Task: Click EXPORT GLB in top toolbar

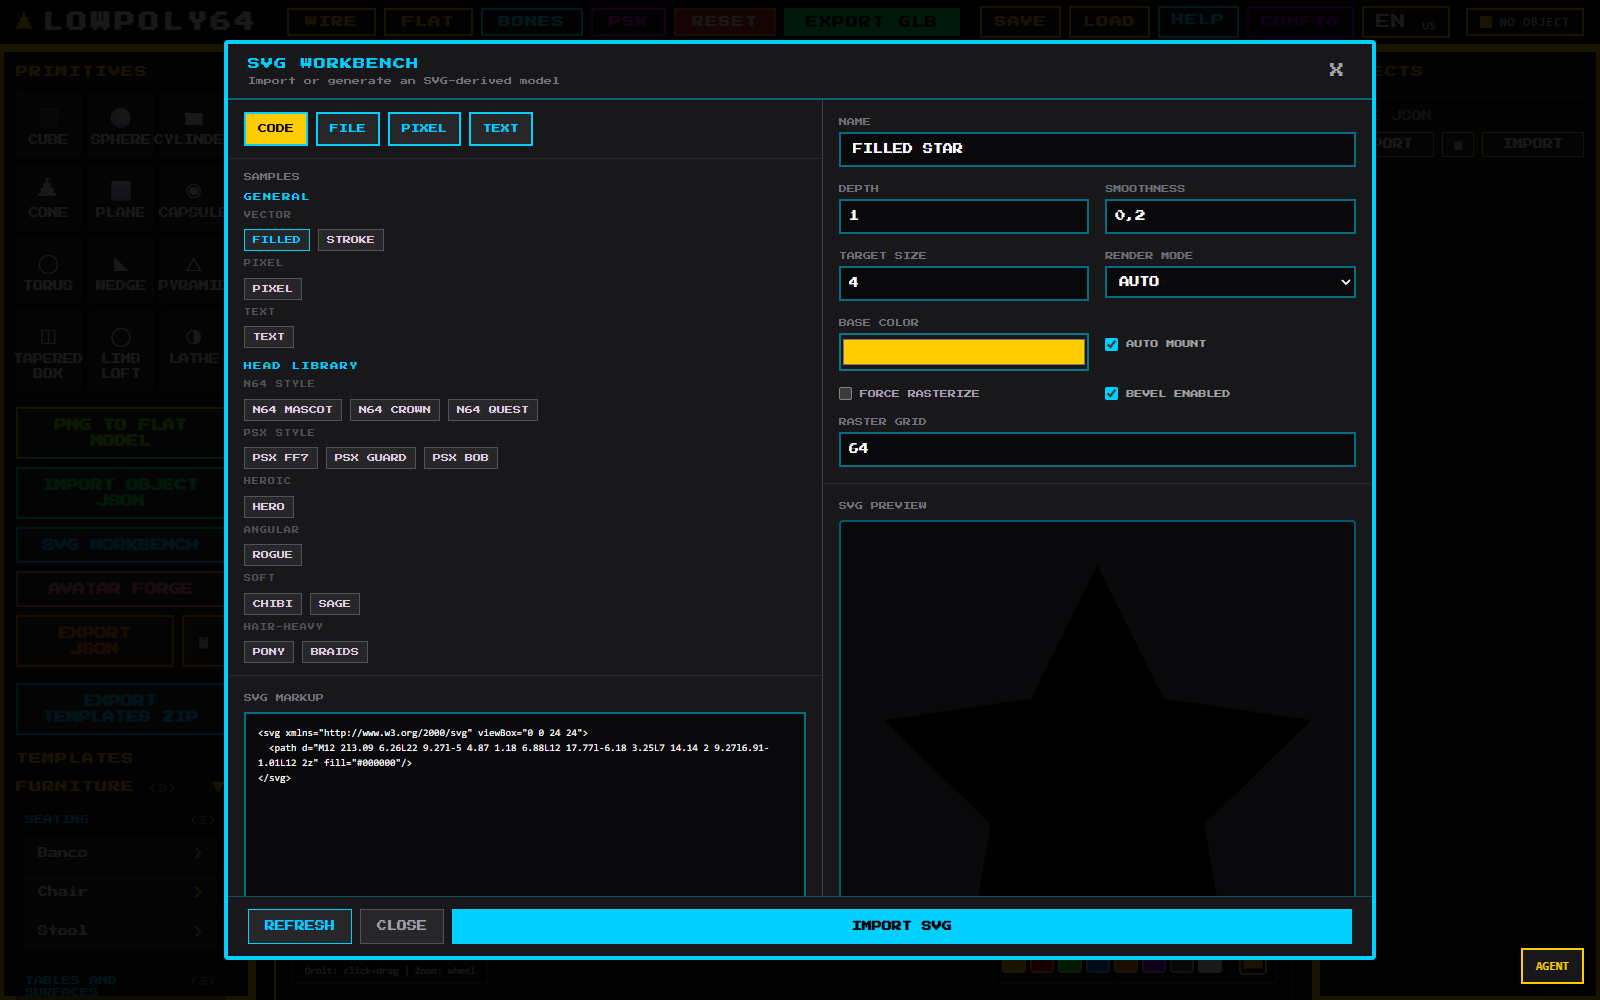Action: pos(871,21)
